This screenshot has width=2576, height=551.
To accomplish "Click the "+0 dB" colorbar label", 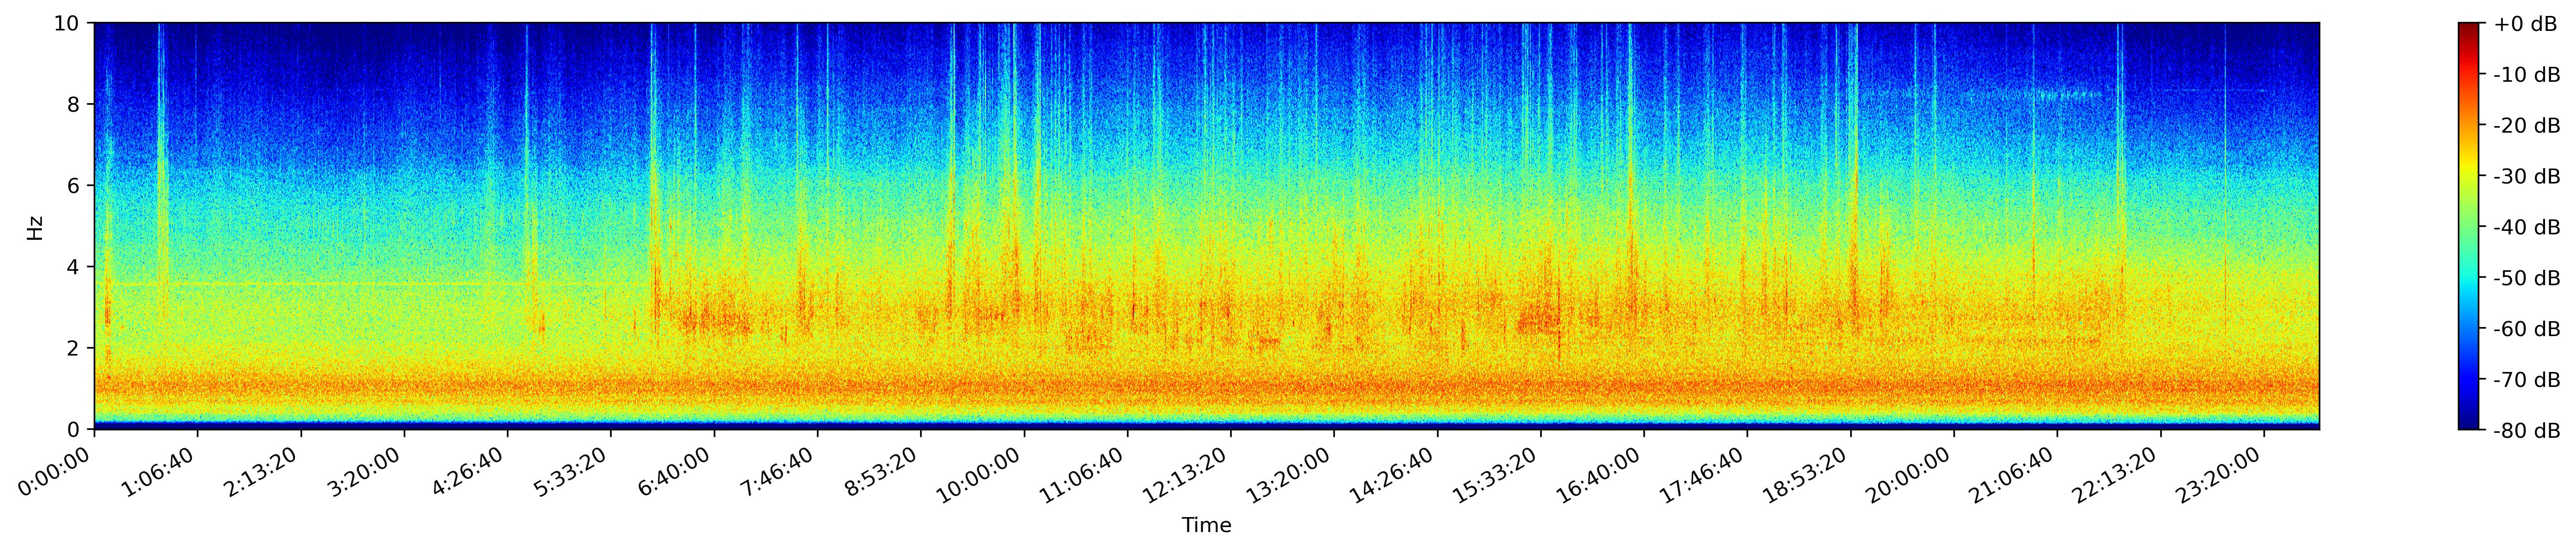I will coord(2525,24).
